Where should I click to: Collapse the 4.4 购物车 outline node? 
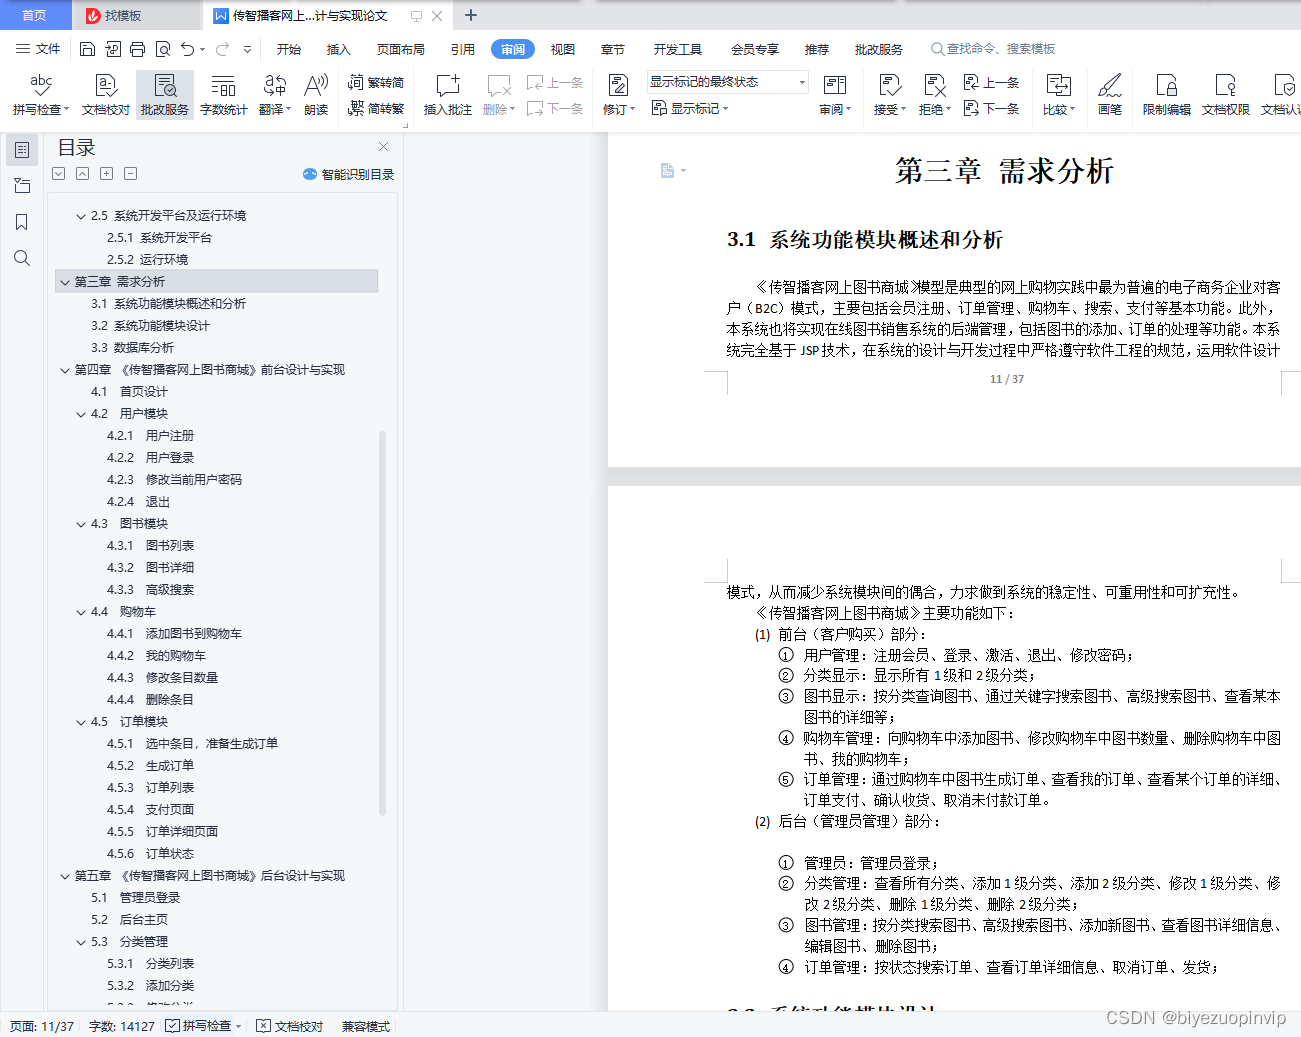[x=81, y=612]
